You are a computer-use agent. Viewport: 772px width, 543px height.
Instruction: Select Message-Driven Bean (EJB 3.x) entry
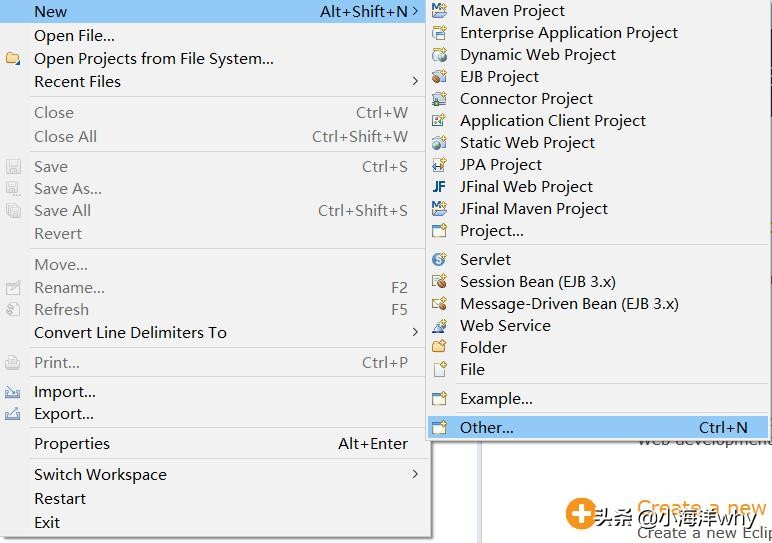tap(598, 303)
